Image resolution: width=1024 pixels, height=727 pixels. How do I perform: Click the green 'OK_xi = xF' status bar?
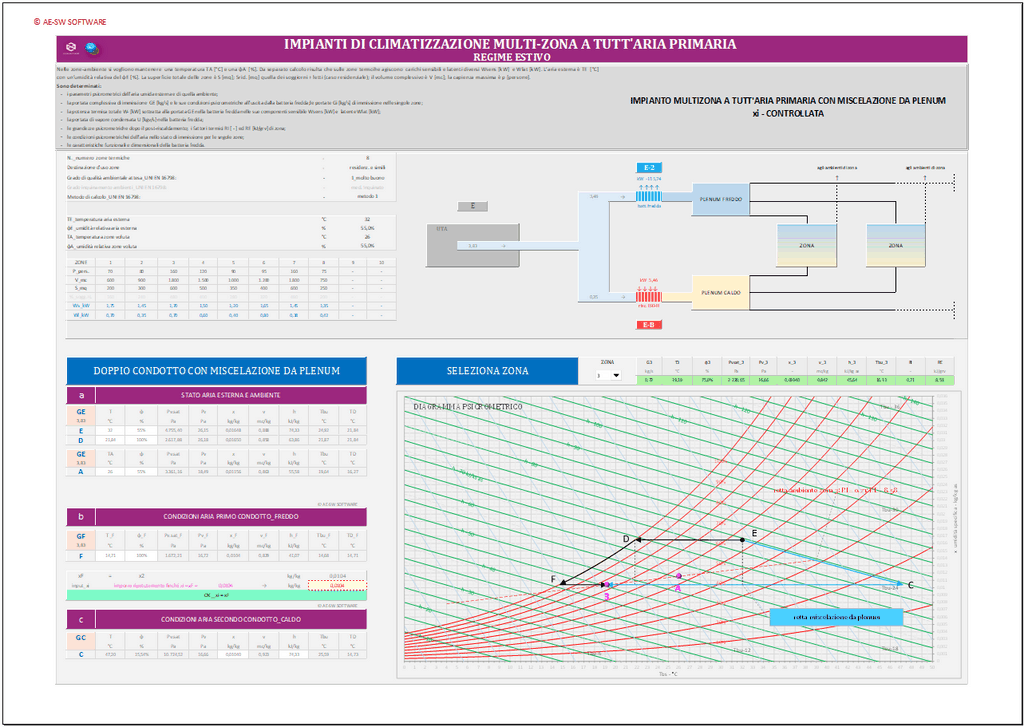click(217, 595)
